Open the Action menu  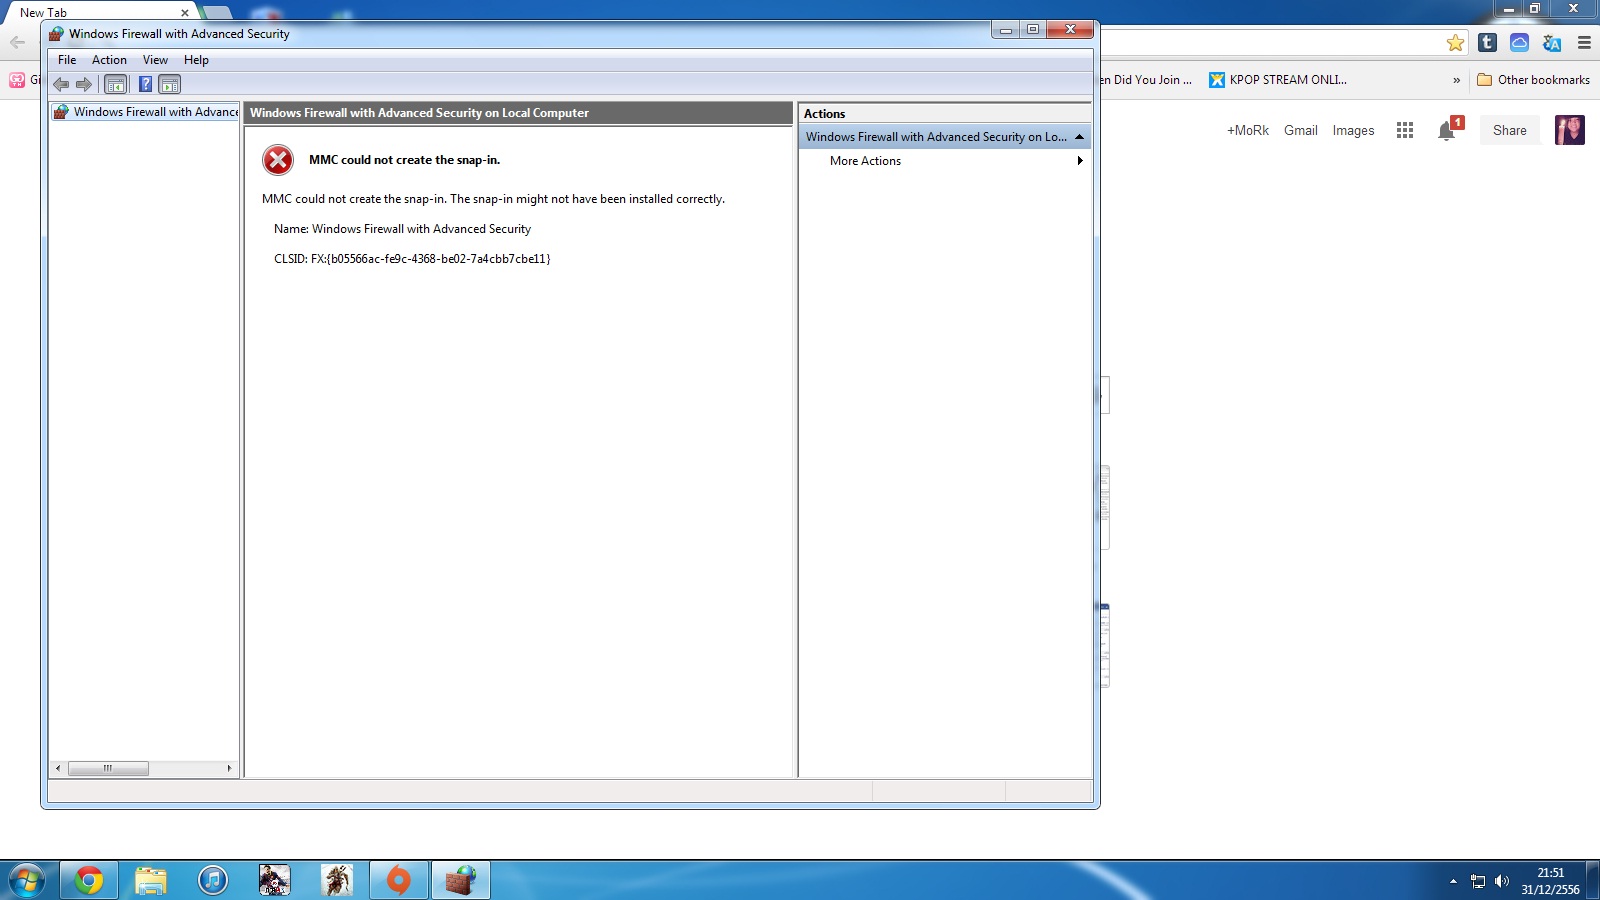pyautogui.click(x=109, y=60)
